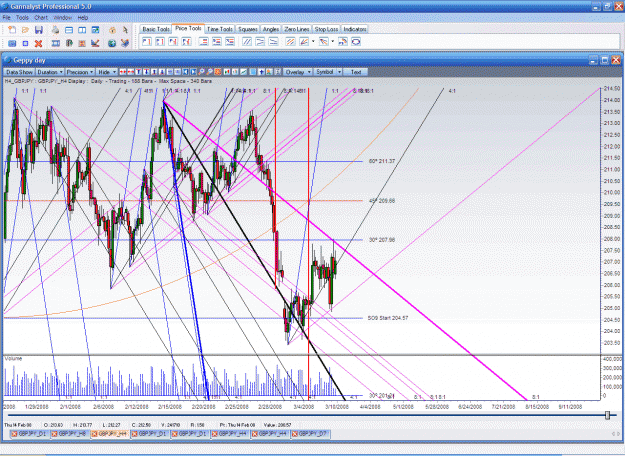Open the Tools menu
This screenshot has width=625, height=456.
pos(22,18)
